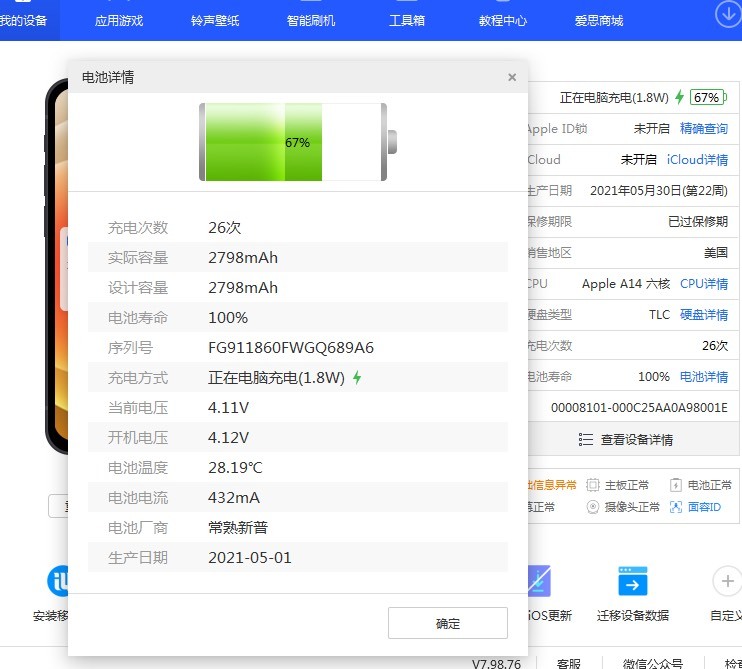Click the serial number FG911860FWGQ689A6
742x669 pixels.
click(291, 348)
